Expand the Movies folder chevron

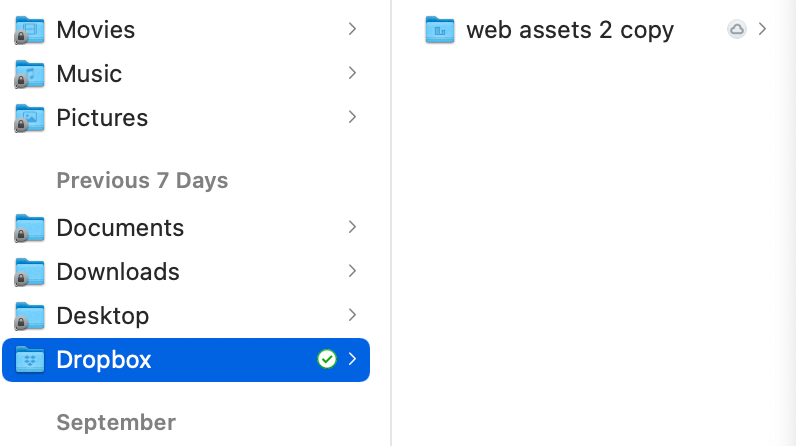(352, 30)
